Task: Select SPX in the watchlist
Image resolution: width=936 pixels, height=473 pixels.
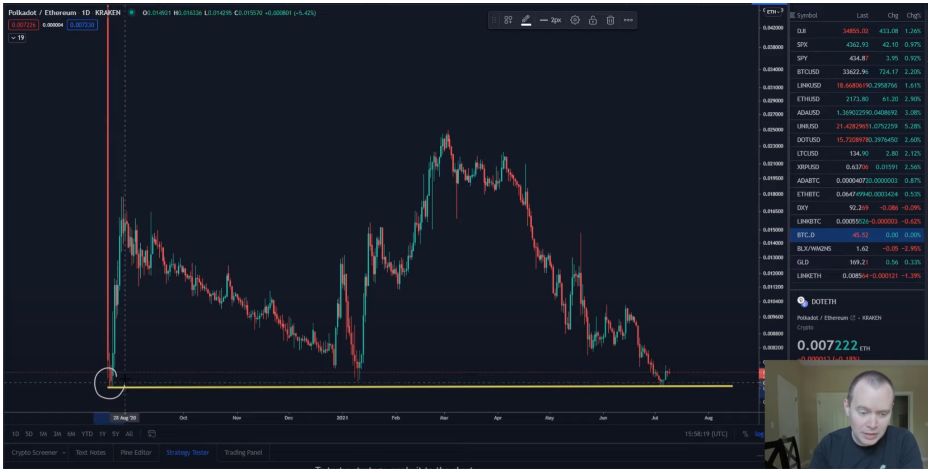Action: point(857,44)
